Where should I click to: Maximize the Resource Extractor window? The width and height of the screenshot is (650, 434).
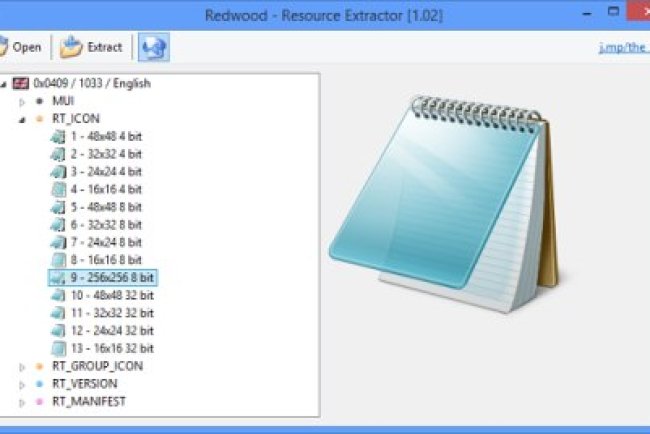click(614, 11)
